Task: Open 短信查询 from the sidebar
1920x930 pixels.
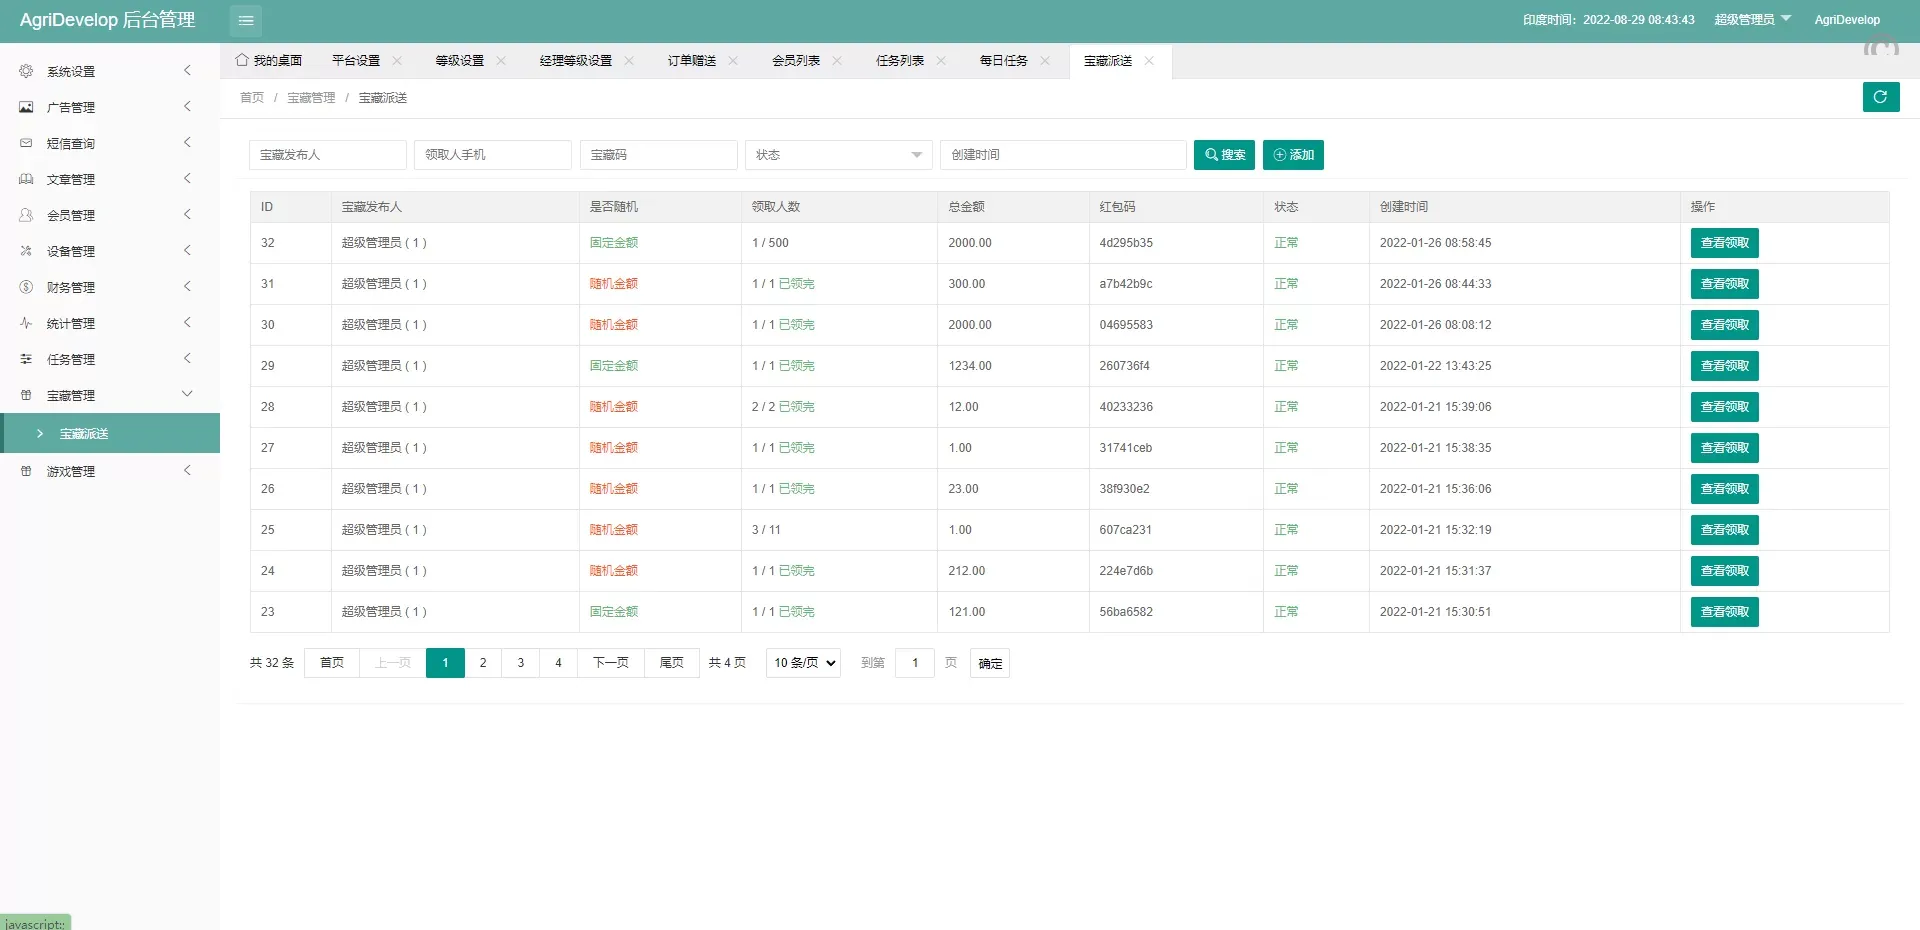Action: [70, 143]
